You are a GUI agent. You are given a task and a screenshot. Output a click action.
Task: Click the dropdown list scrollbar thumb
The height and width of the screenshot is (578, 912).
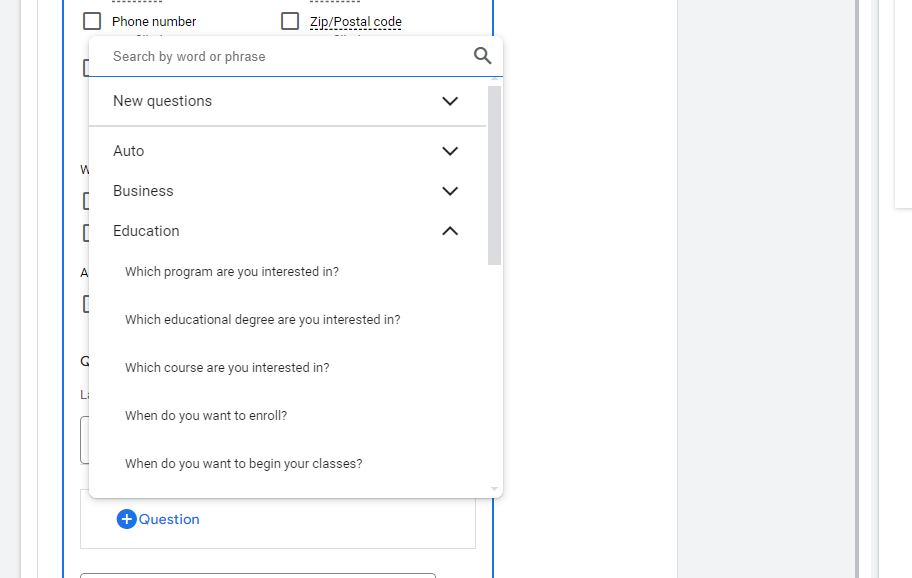(x=494, y=175)
